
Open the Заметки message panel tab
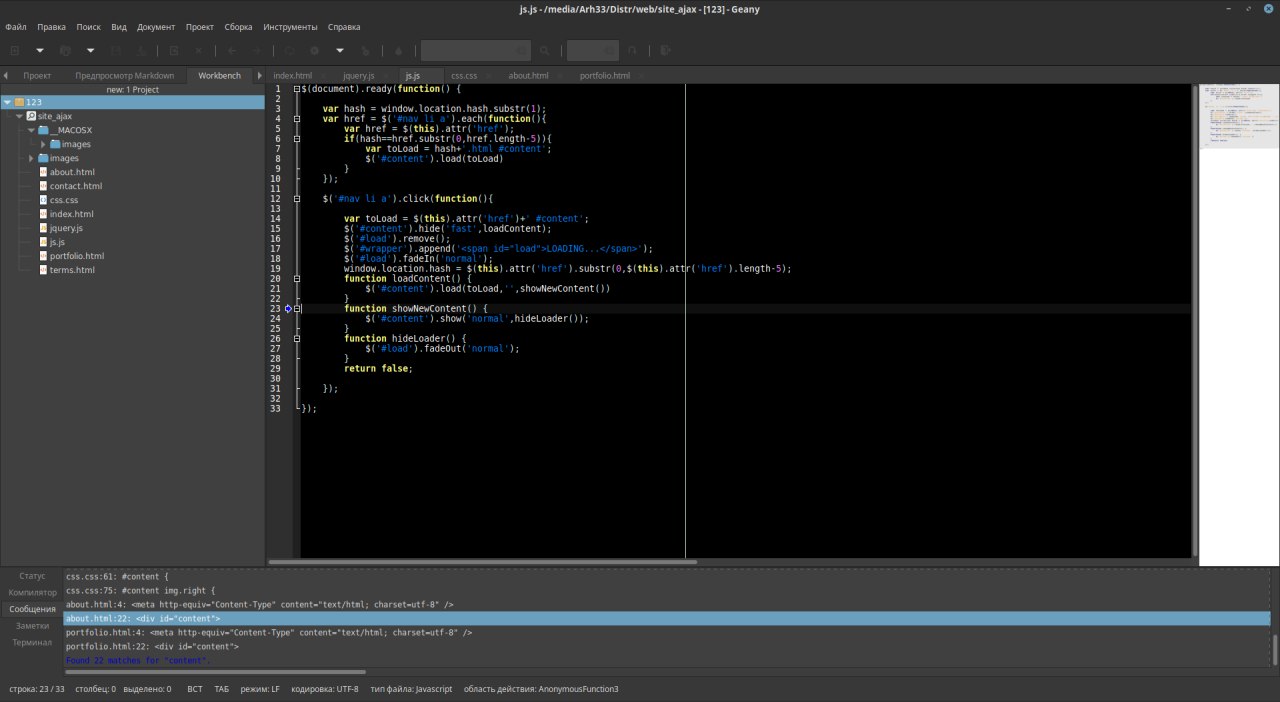coord(32,625)
